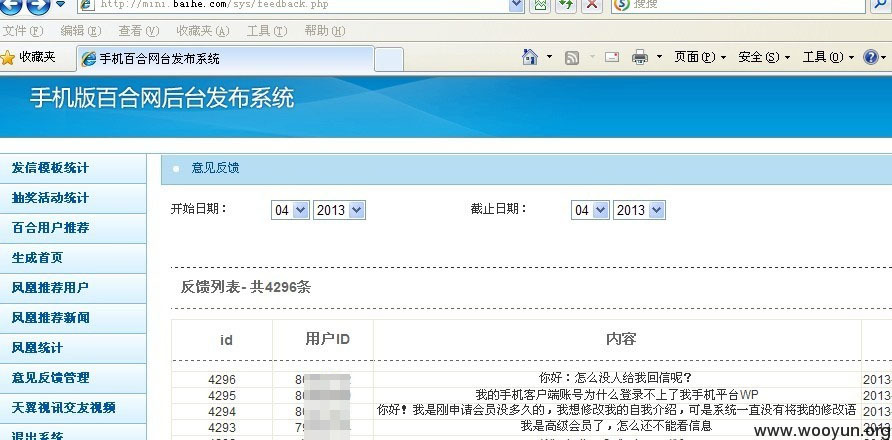Expand the Home icon dropdown arrow

[x=549, y=57]
